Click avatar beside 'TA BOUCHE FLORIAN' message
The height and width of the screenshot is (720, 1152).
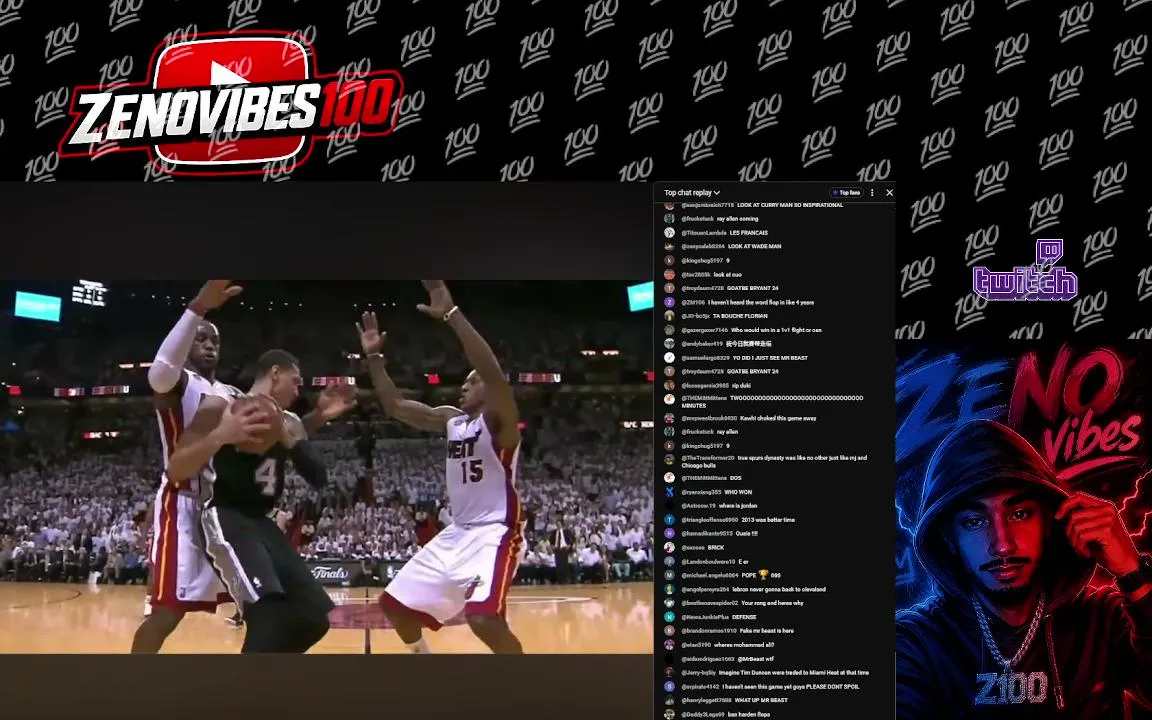[669, 316]
